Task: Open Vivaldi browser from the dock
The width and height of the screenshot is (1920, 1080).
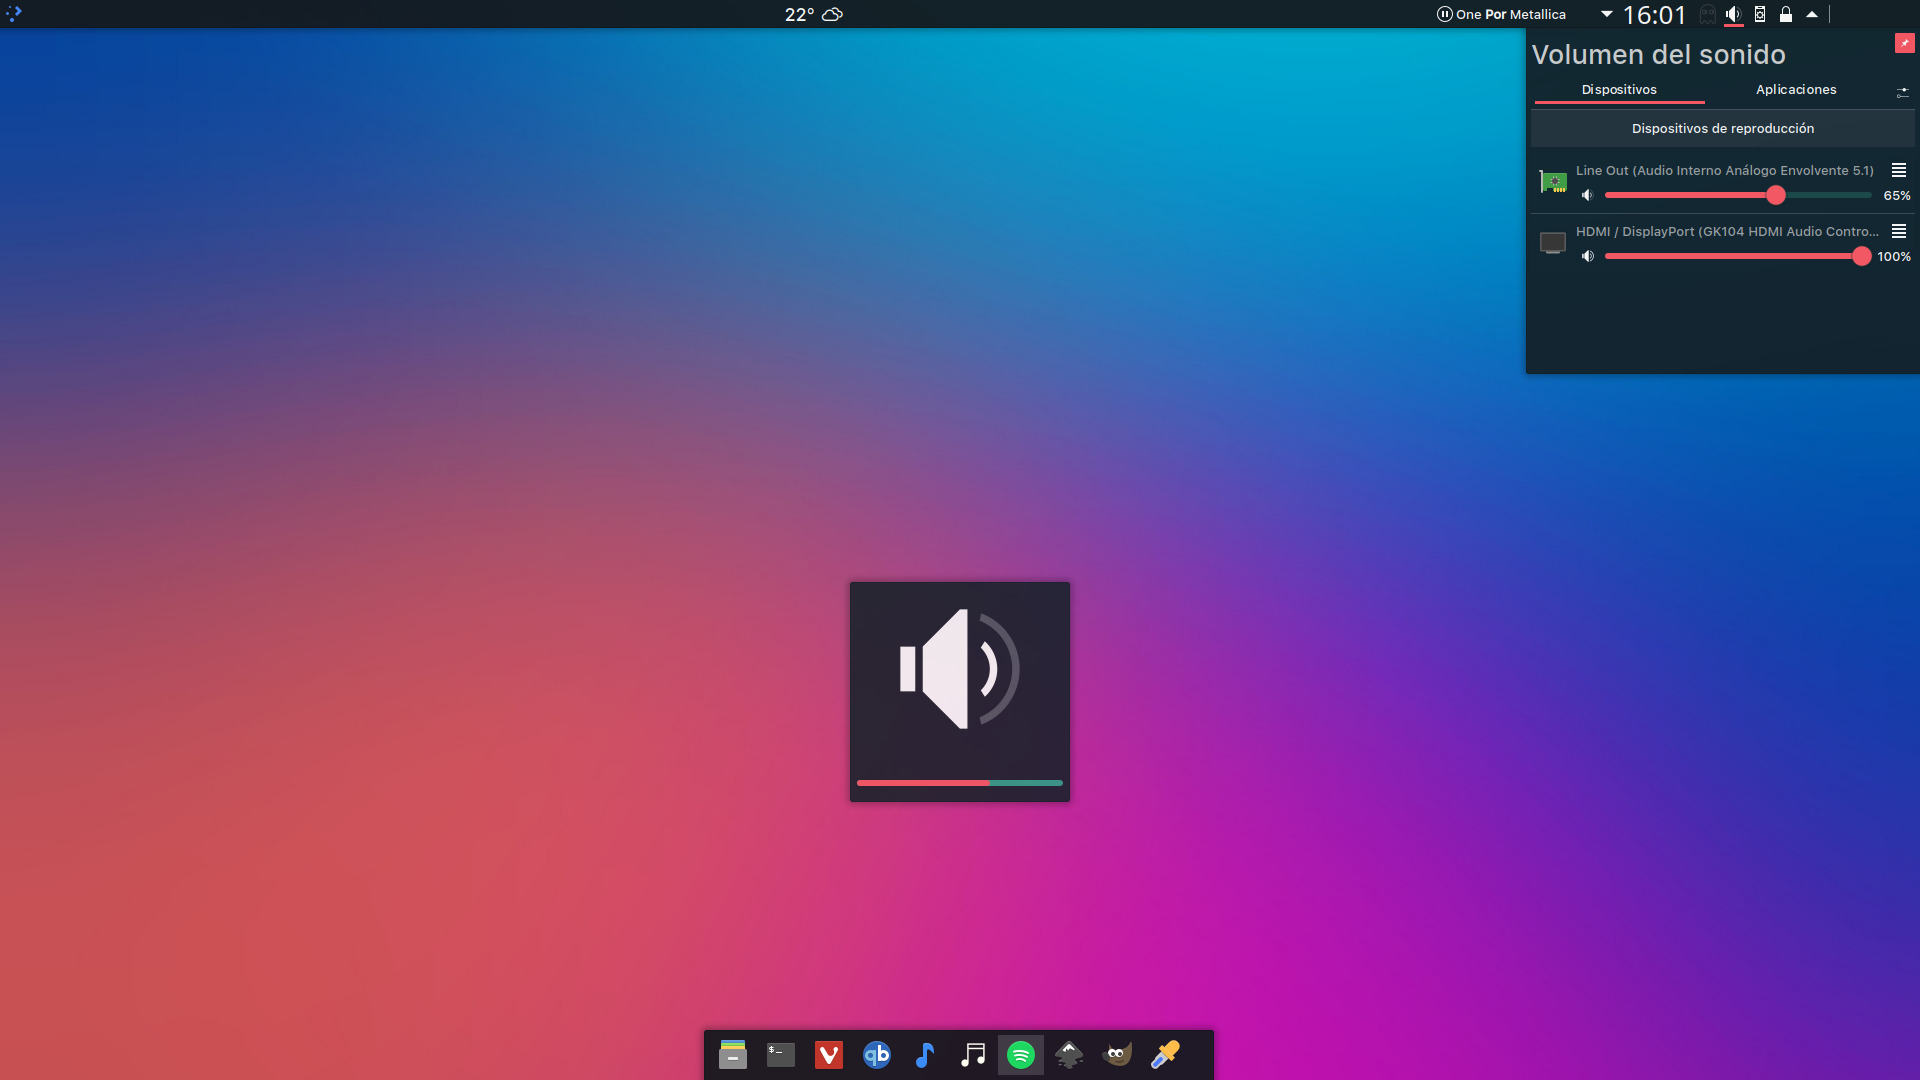Action: click(829, 1055)
